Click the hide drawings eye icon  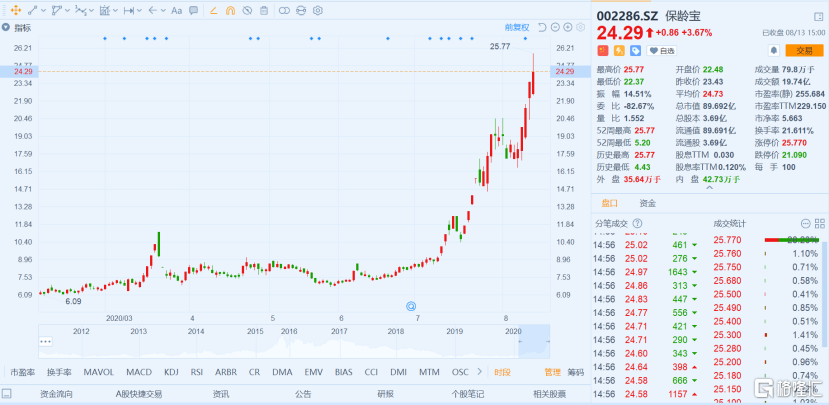point(247,10)
